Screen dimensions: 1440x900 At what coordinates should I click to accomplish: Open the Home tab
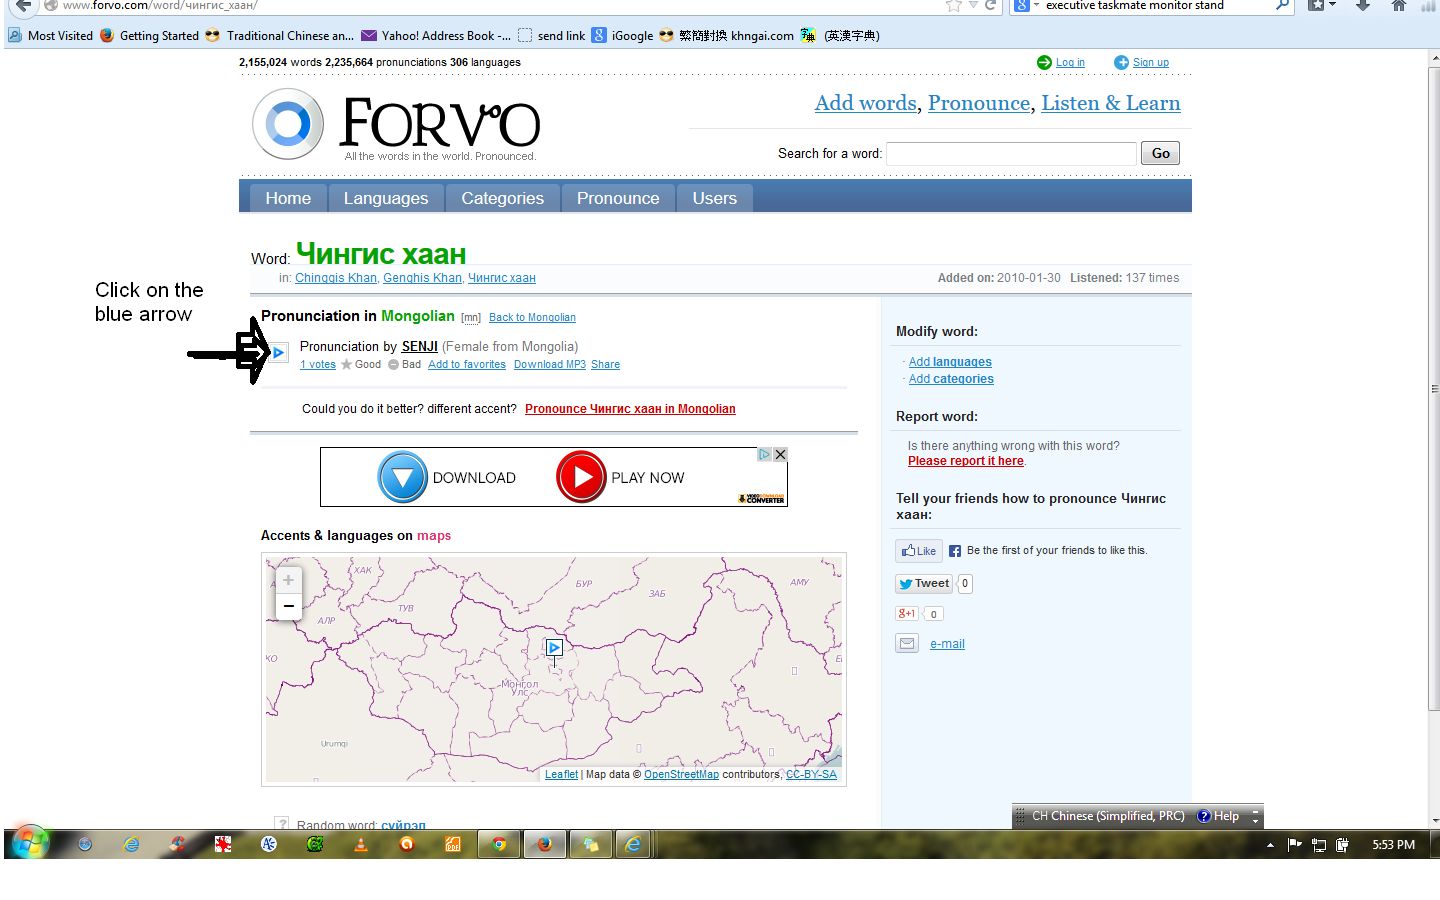pyautogui.click(x=288, y=198)
